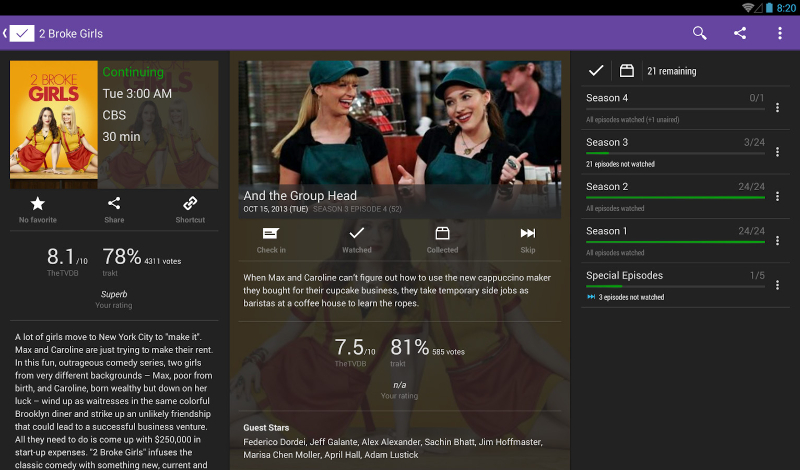The width and height of the screenshot is (800, 470).
Task: Open Season 4 options menu
Action: [x=777, y=108]
